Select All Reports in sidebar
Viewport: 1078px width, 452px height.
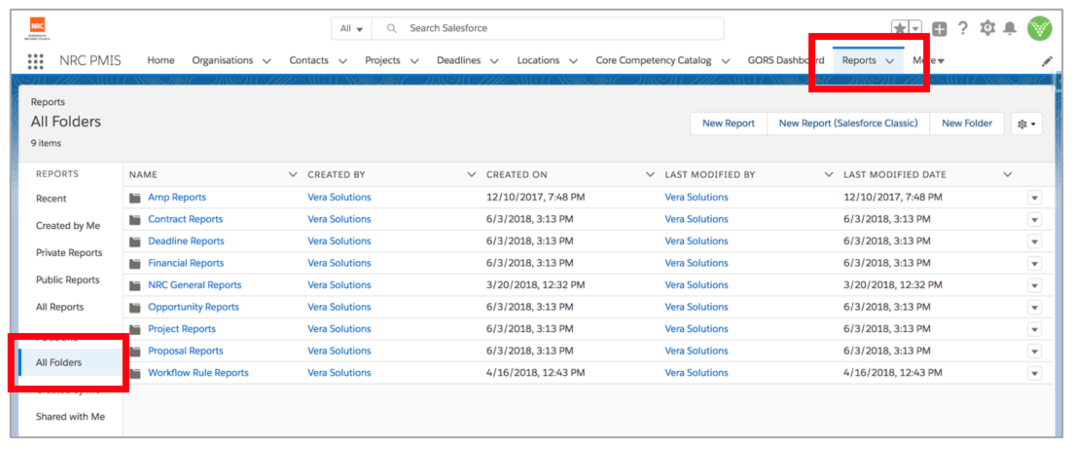coord(60,307)
